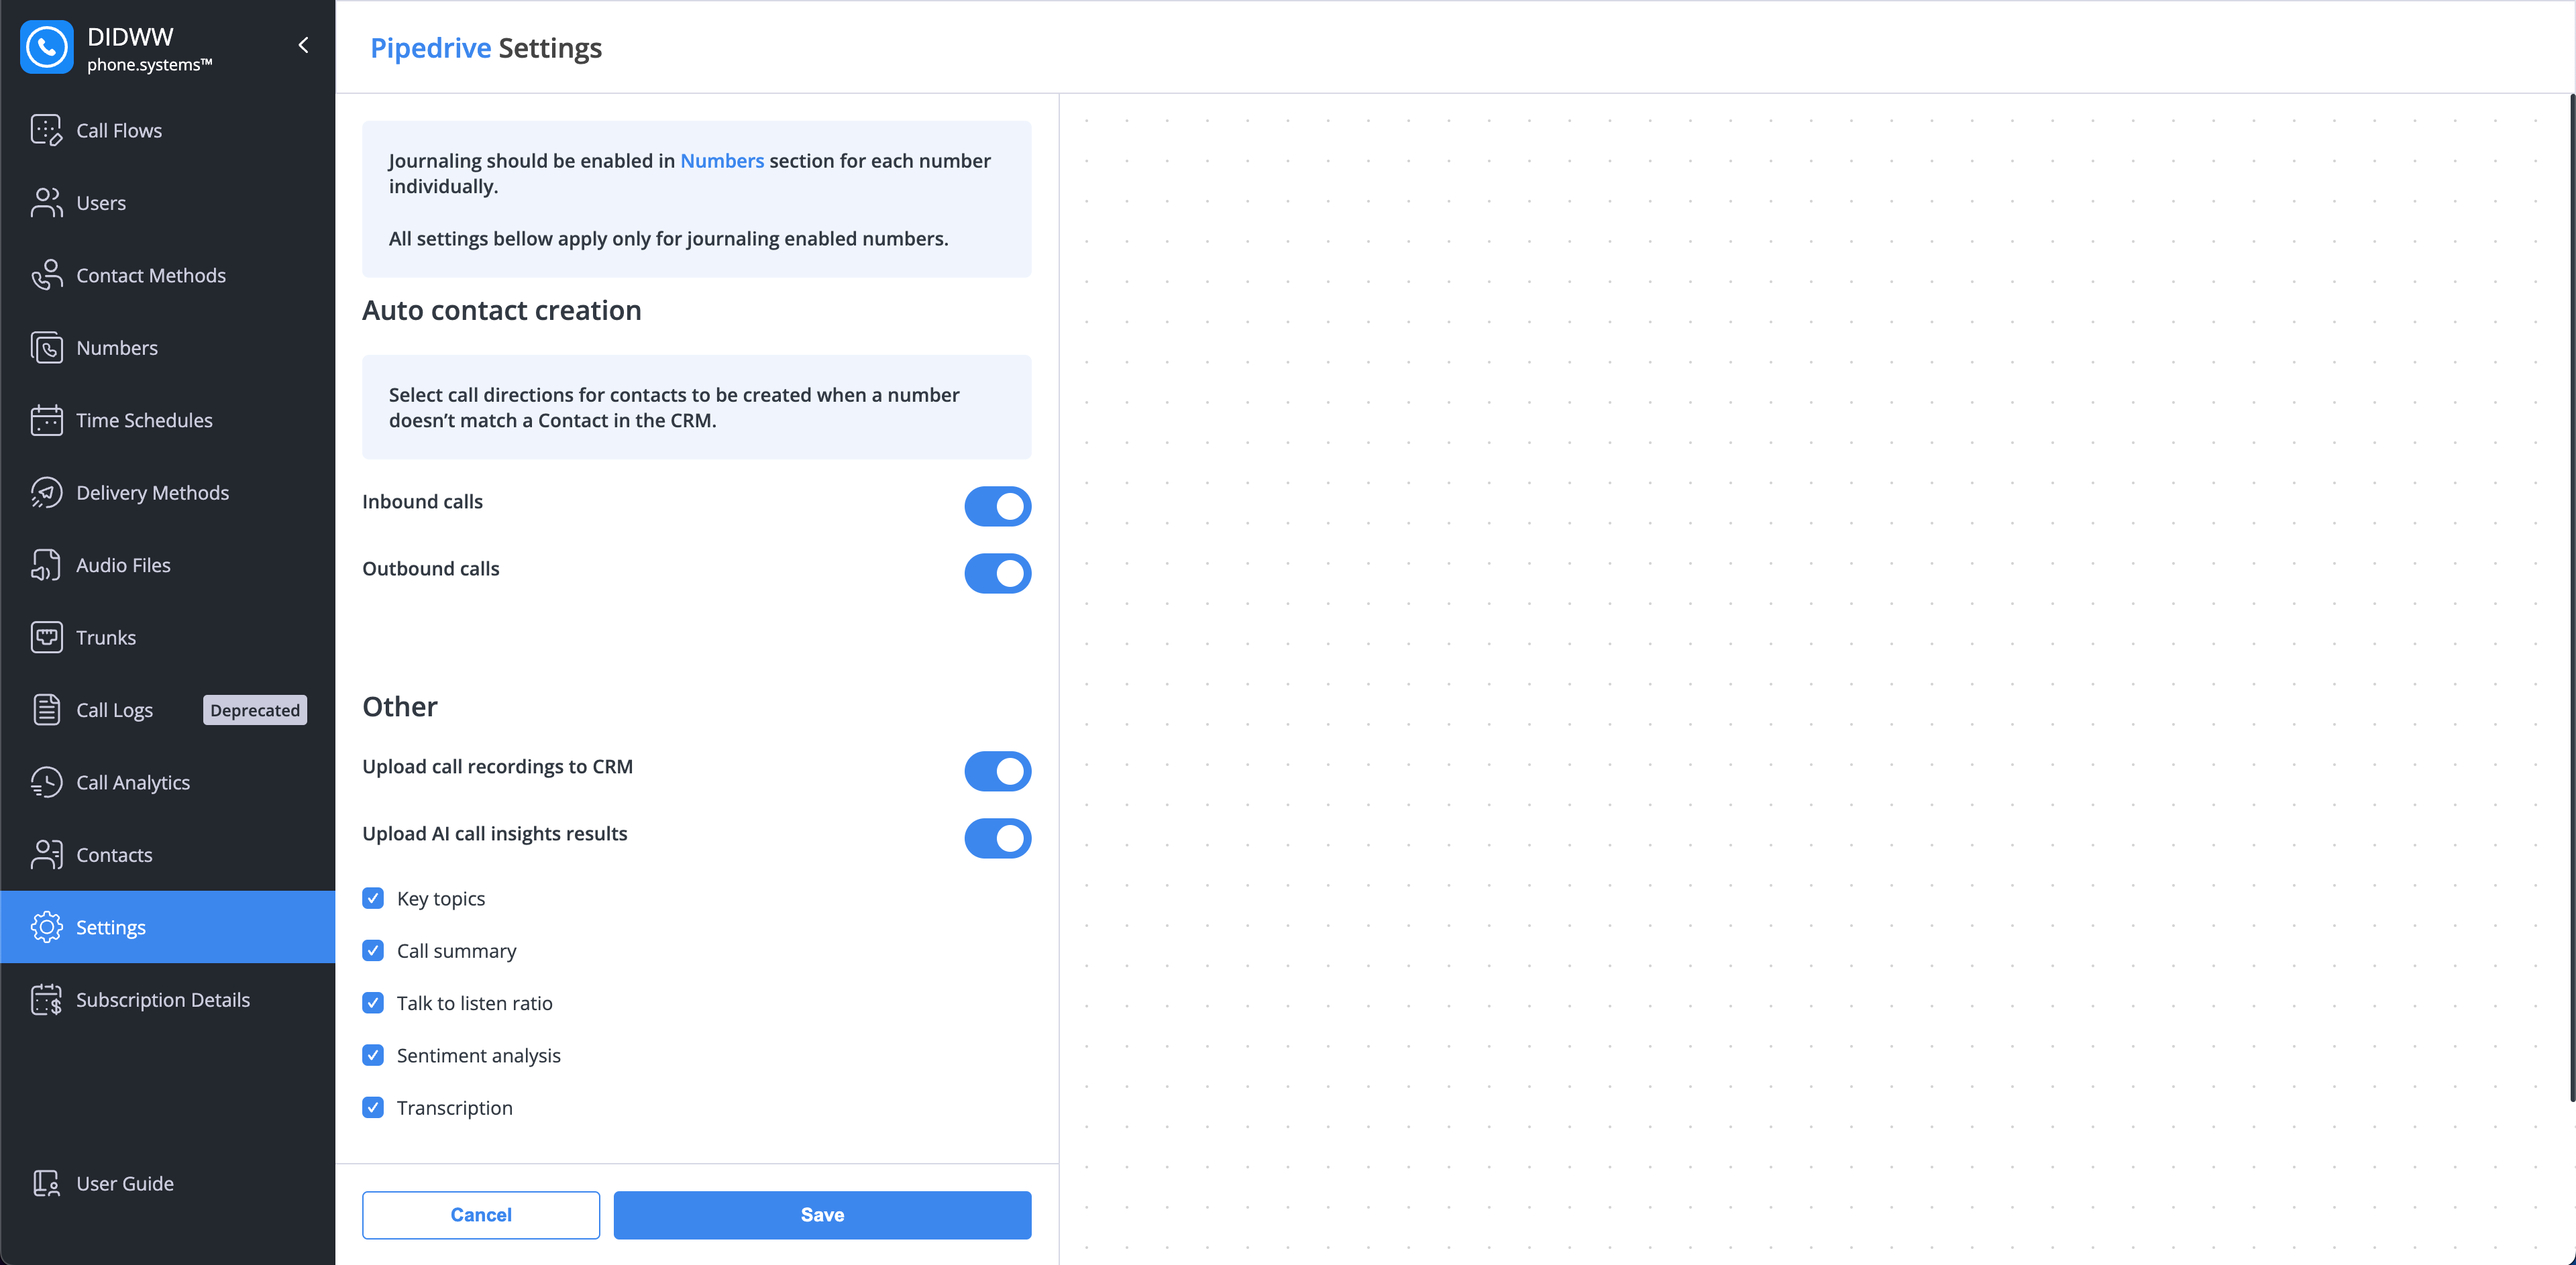Open Call Analytics label
The height and width of the screenshot is (1265, 2576).
[x=133, y=783]
